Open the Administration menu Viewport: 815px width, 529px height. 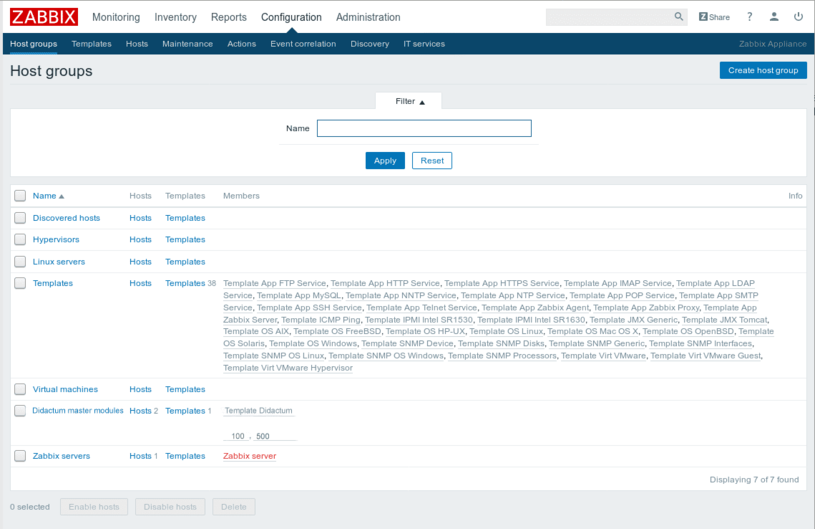click(368, 17)
